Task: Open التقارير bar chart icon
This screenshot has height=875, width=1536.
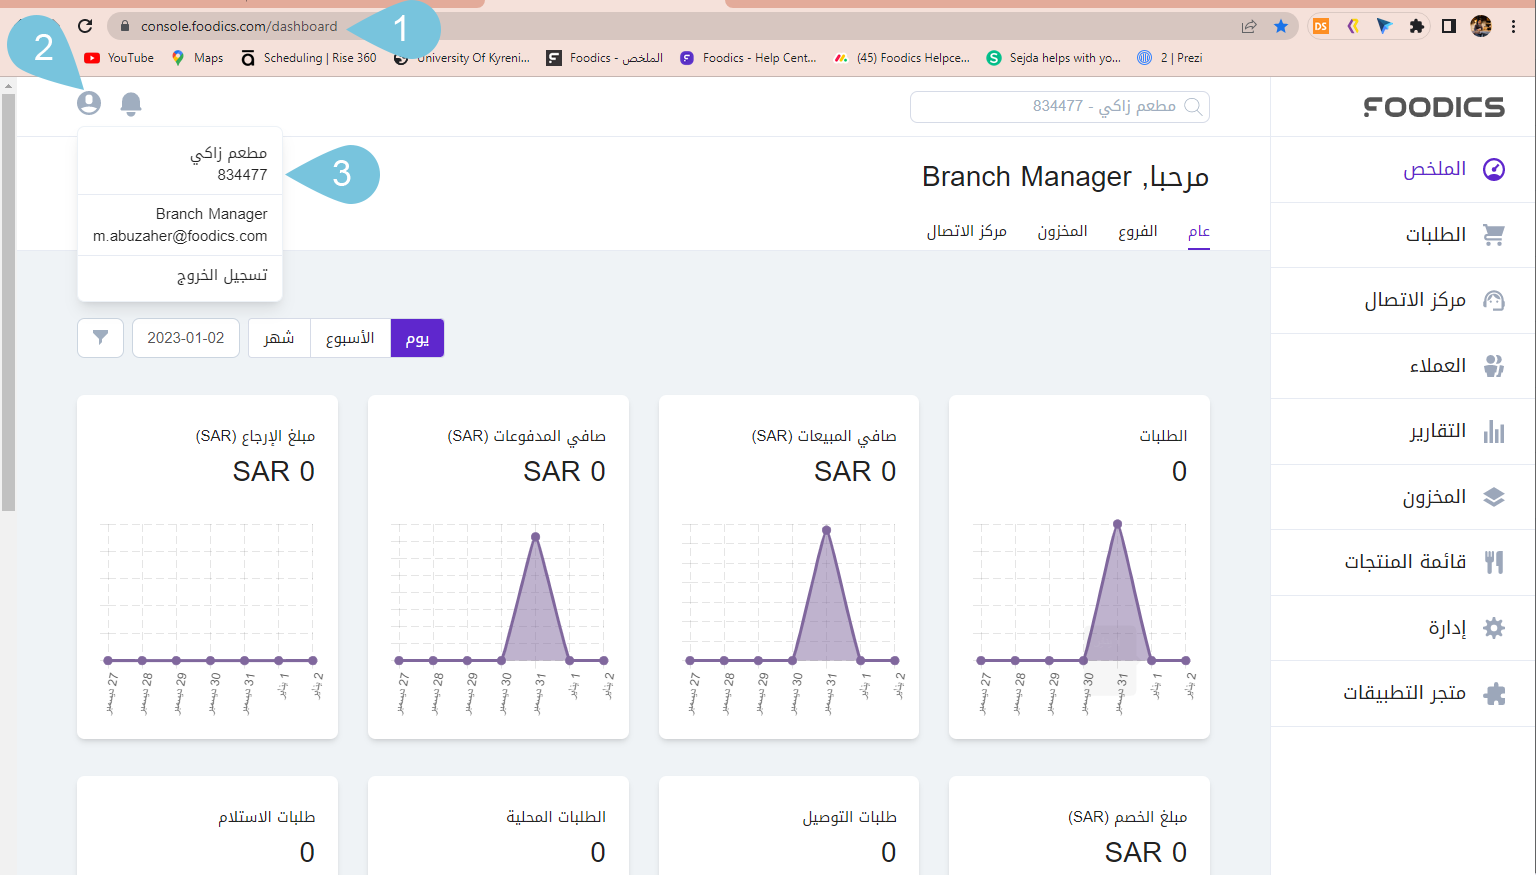Action: [x=1493, y=432]
